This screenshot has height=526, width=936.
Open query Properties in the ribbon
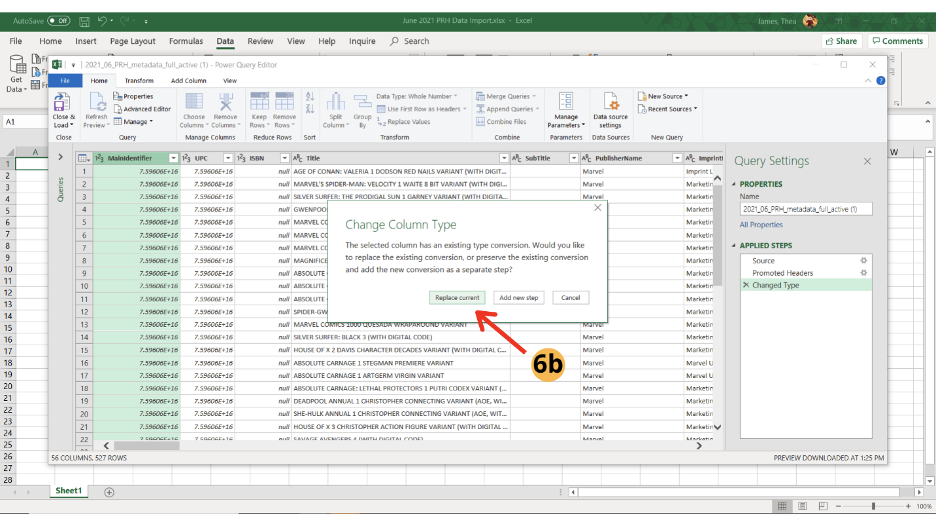(x=133, y=96)
